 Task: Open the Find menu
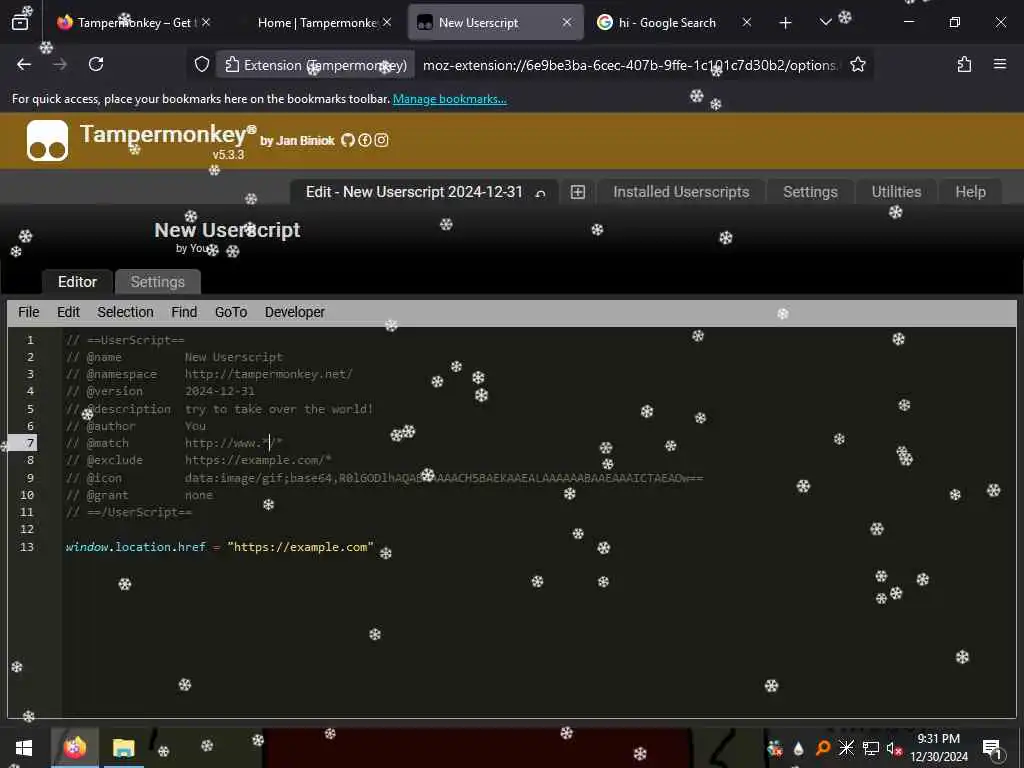click(184, 312)
